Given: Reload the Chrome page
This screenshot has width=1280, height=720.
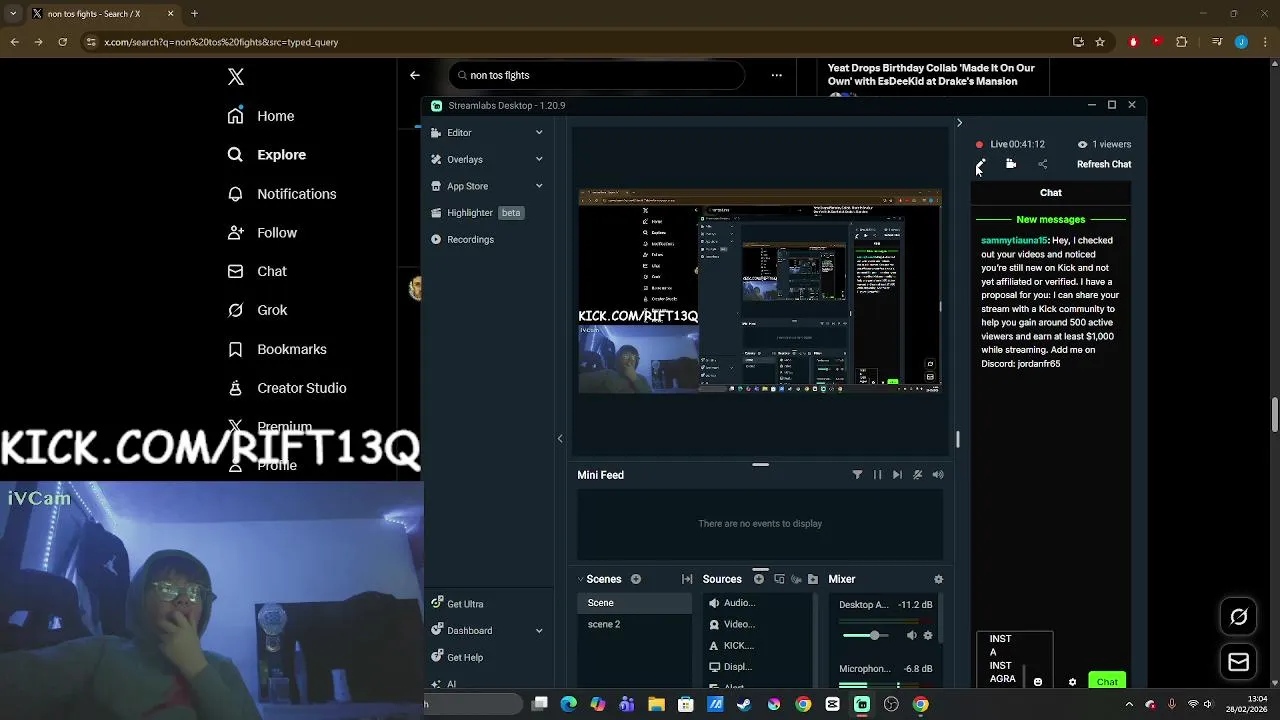Looking at the screenshot, I should (62, 42).
